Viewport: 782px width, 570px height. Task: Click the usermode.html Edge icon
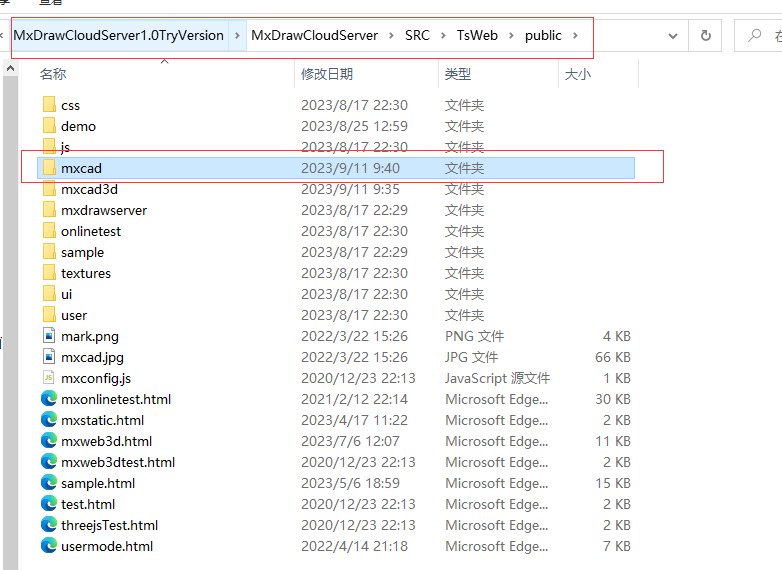click(x=49, y=546)
